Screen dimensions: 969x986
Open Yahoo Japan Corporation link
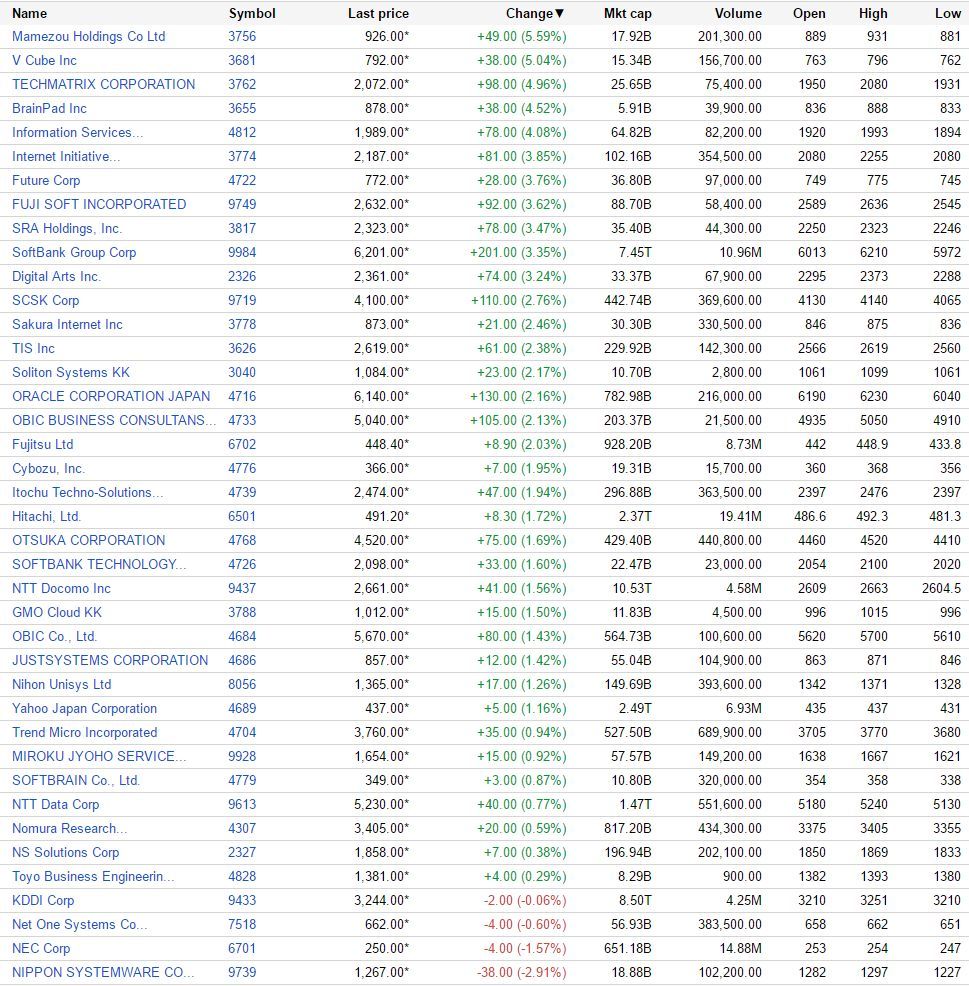click(84, 708)
